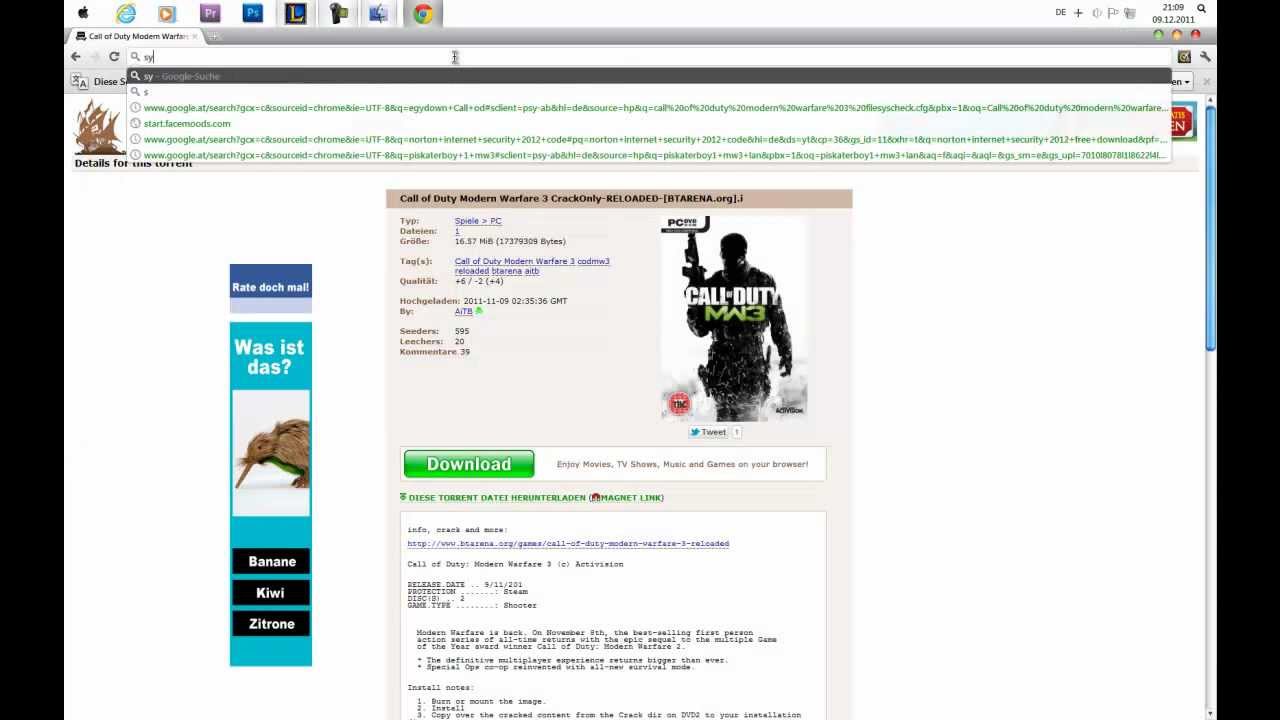Open the translate bar options dropdown

[x=1181, y=82]
